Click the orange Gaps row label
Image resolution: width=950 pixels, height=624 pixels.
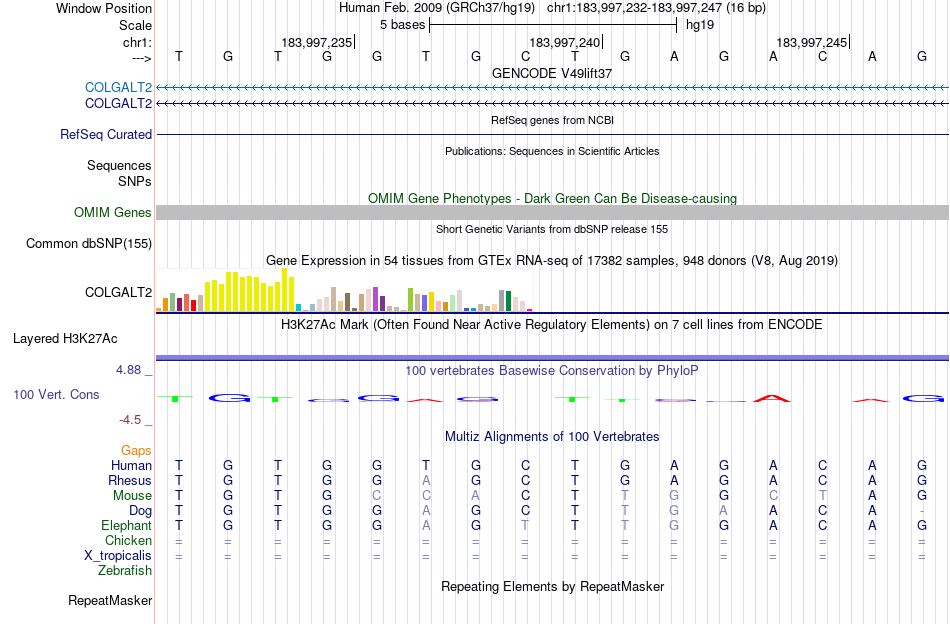pos(136,450)
